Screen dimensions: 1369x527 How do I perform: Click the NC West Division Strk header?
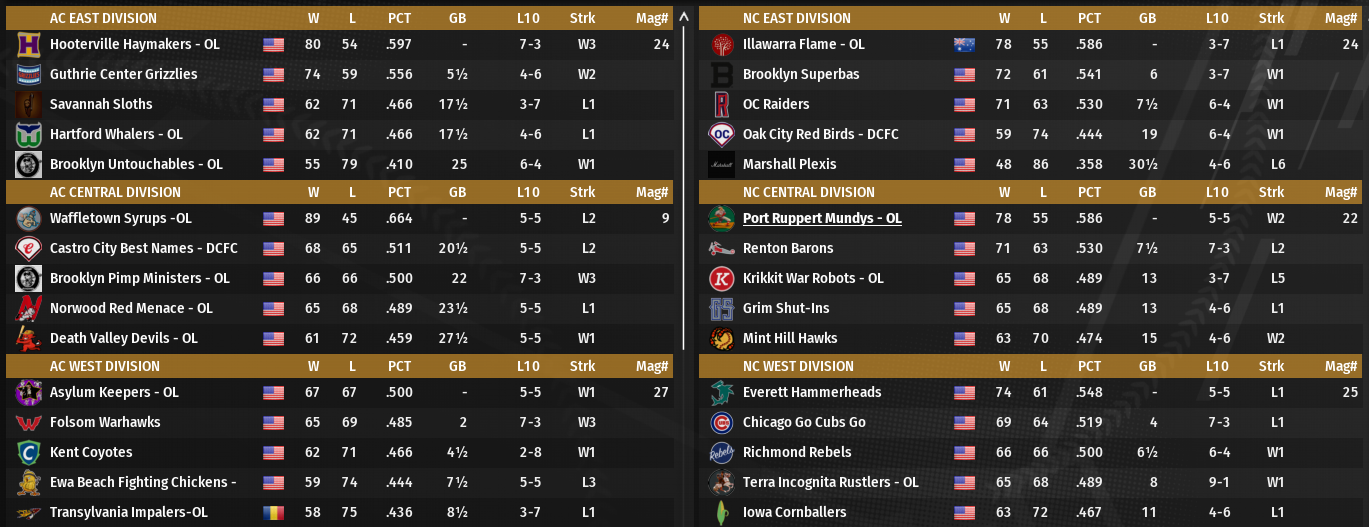pos(1271,366)
